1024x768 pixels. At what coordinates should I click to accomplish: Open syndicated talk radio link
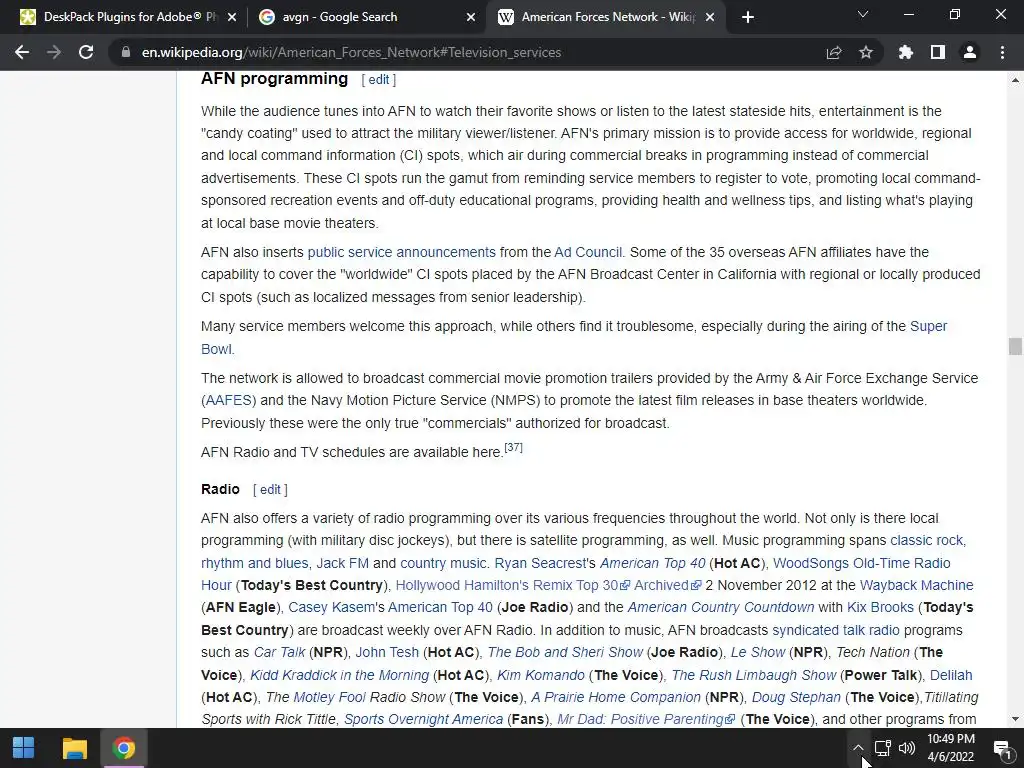pyautogui.click(x=835, y=630)
